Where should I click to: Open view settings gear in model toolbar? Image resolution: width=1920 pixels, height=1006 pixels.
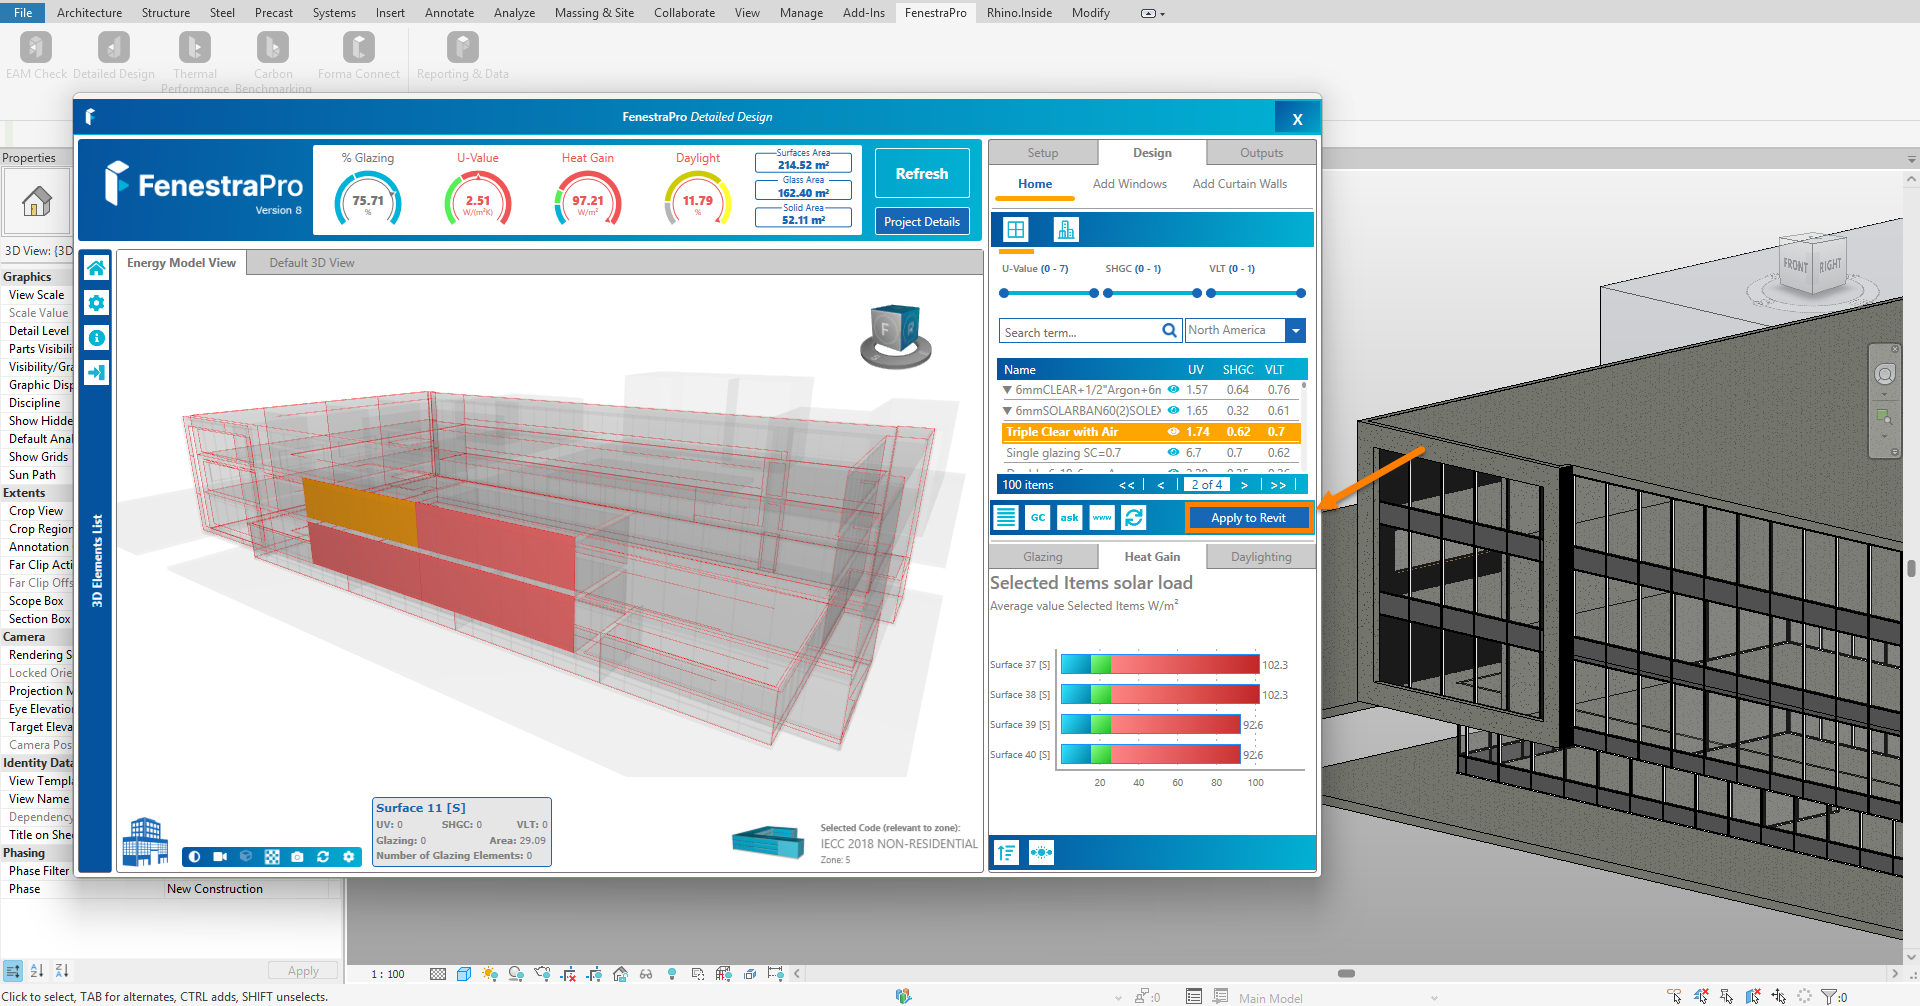349,857
